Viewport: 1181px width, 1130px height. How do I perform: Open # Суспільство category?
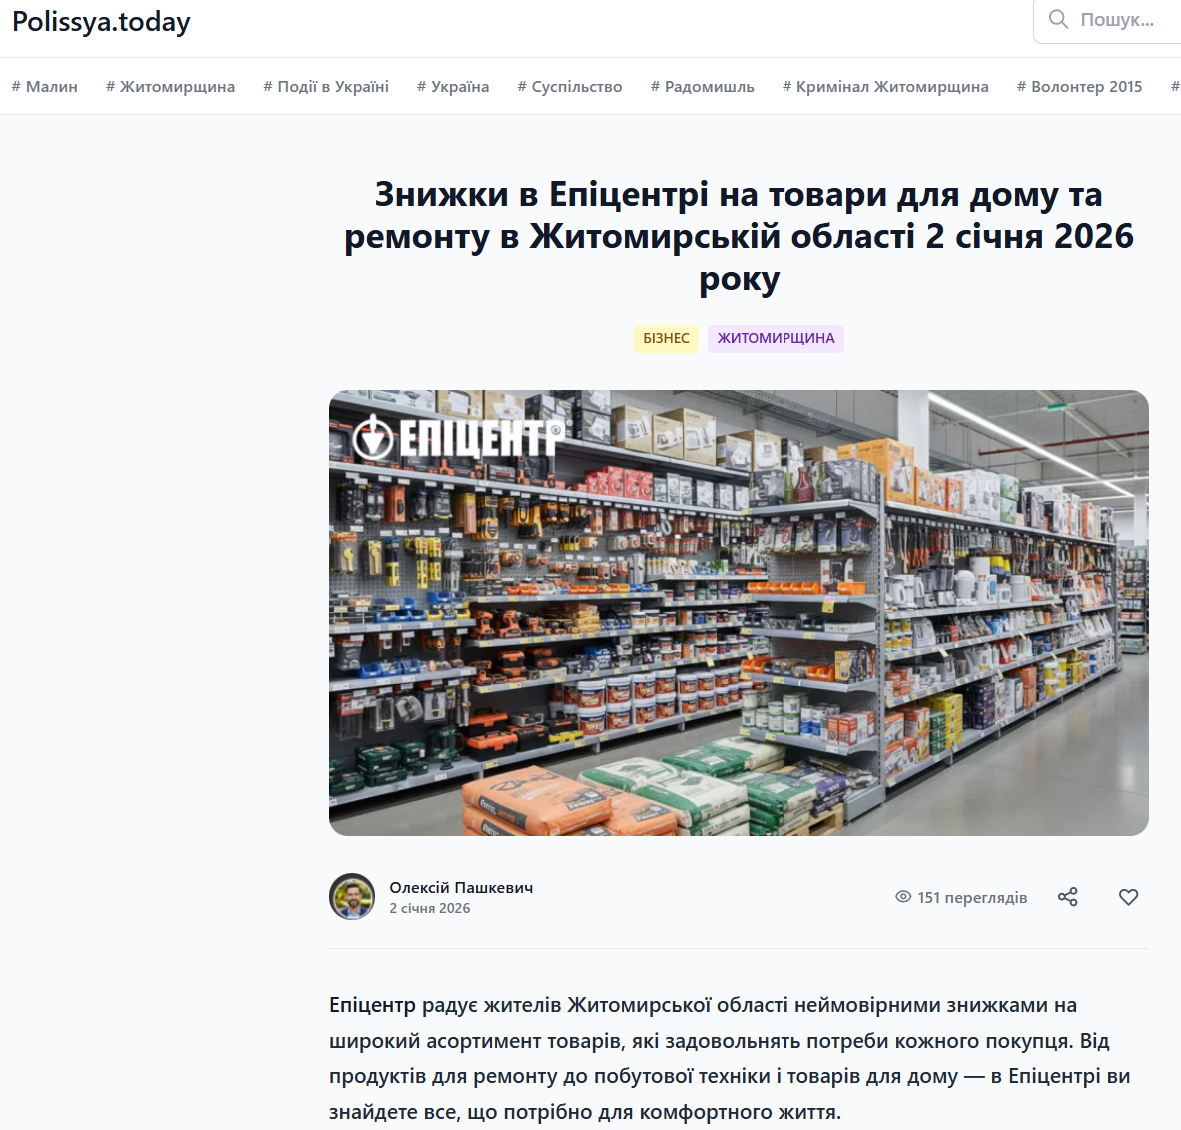tap(569, 87)
